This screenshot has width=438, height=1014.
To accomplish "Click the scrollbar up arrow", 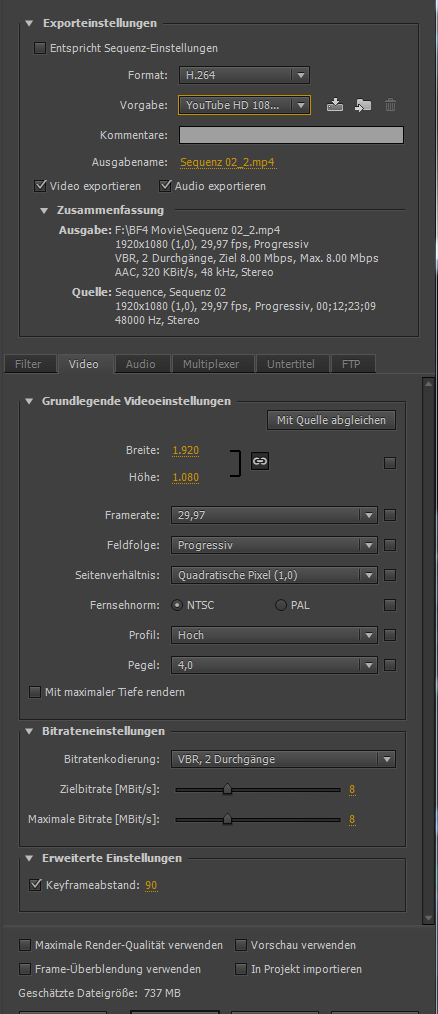I will [428, 383].
